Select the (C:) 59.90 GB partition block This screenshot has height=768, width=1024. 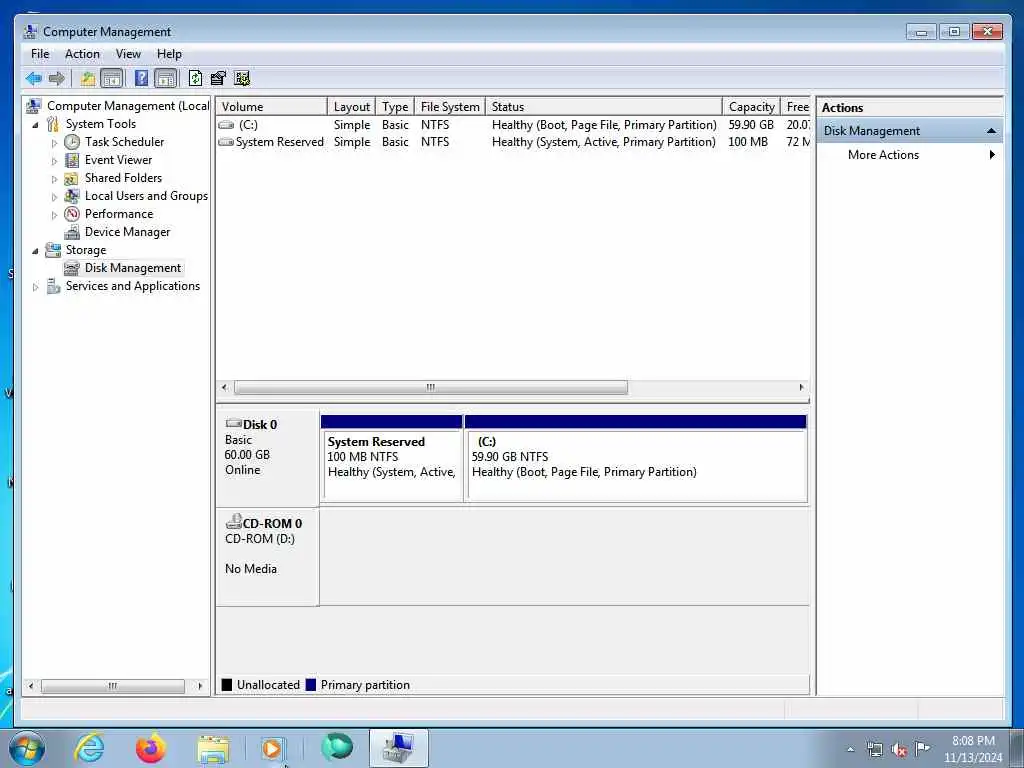pos(635,459)
